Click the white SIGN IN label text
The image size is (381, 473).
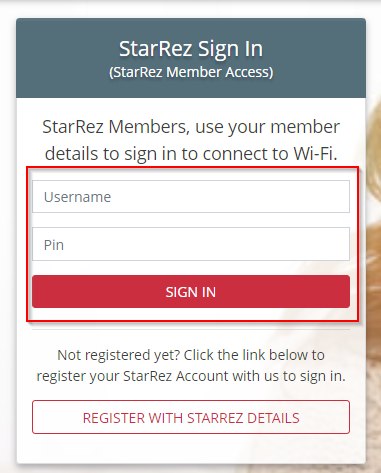(x=191, y=292)
